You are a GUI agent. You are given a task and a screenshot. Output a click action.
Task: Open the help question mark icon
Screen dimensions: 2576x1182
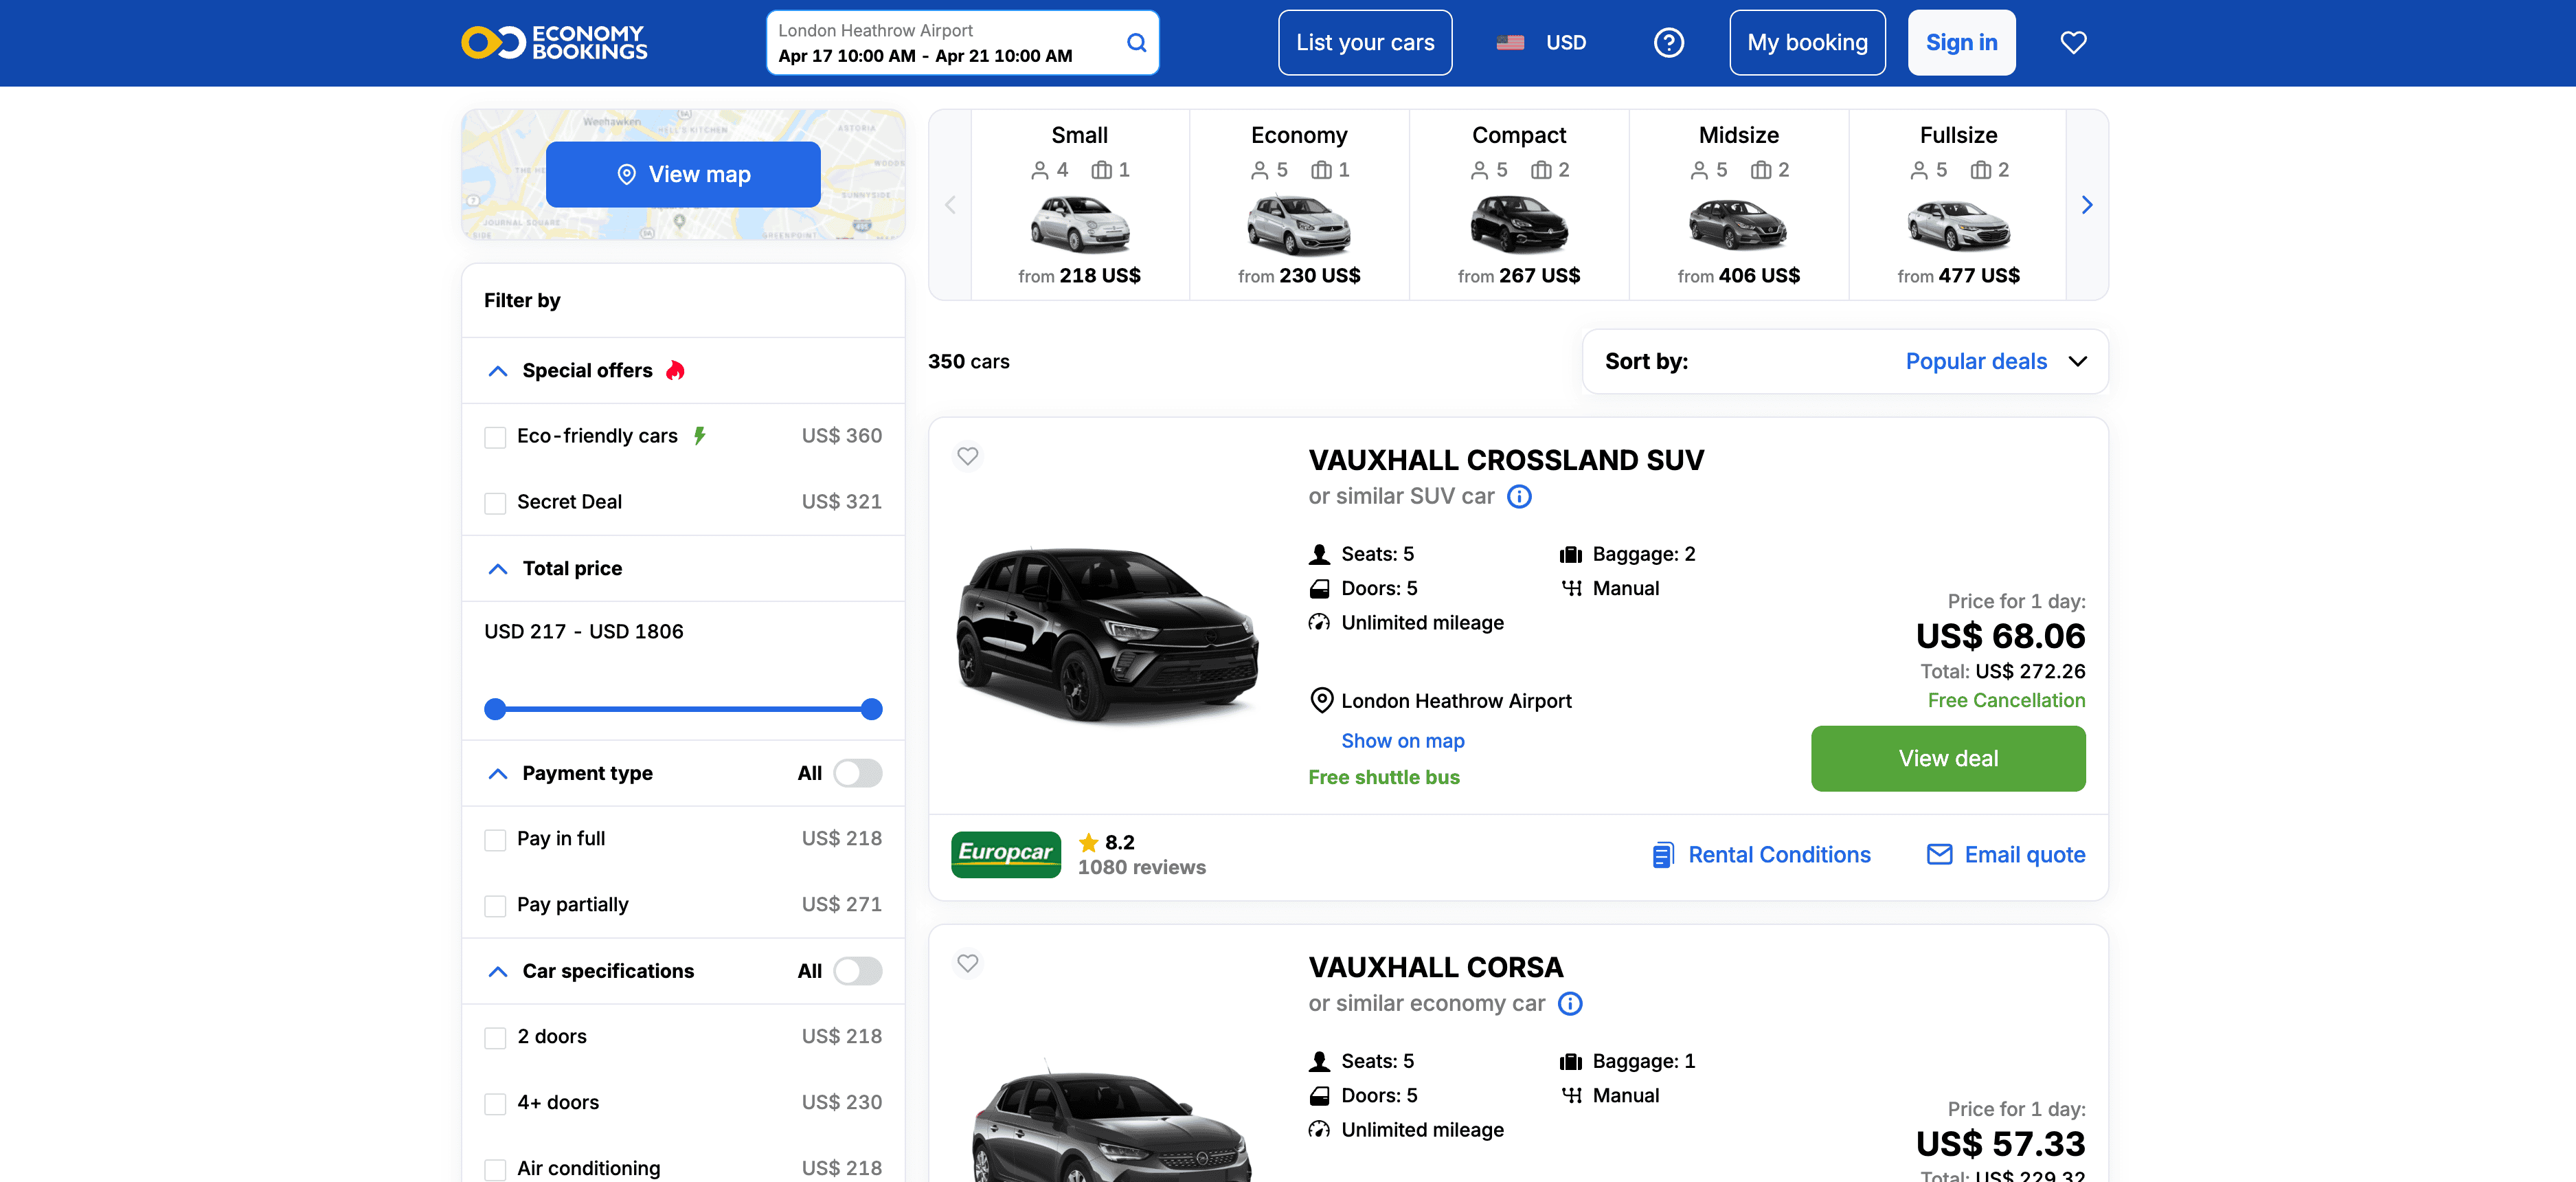tap(1668, 43)
